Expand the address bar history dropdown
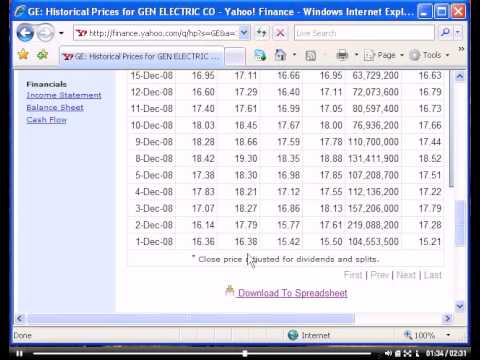Viewport: 480px width, 360px height. pos(244,33)
